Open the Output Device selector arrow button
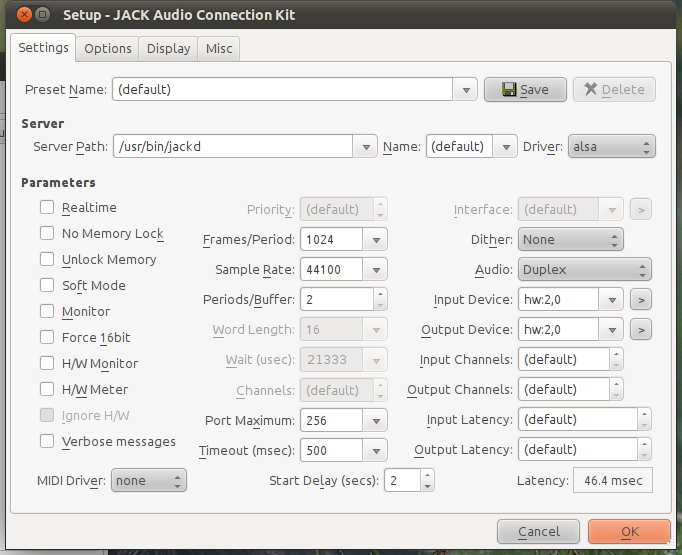This screenshot has height=555, width=682. click(641, 330)
